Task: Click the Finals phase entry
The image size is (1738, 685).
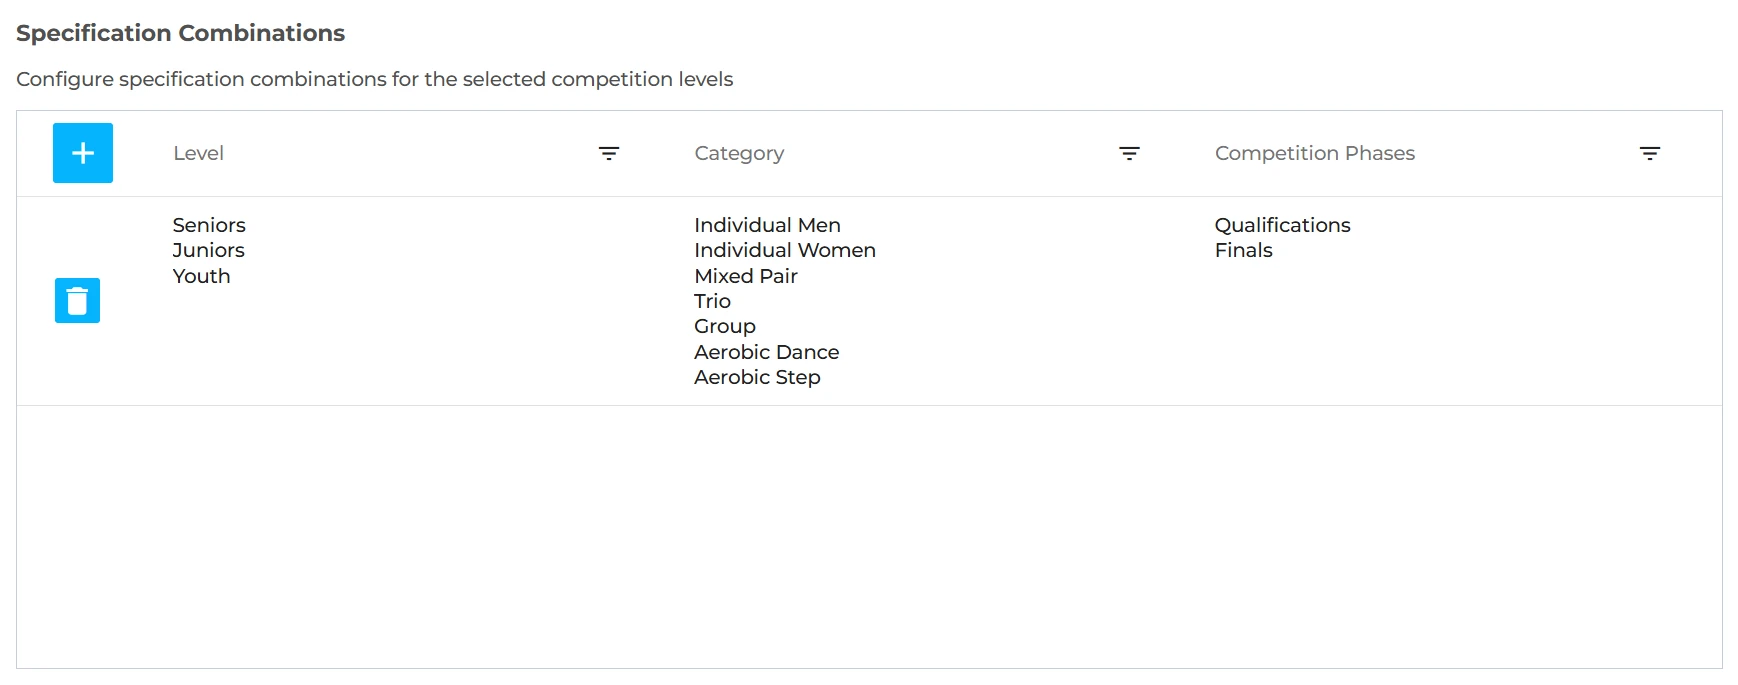Action: (x=1244, y=250)
